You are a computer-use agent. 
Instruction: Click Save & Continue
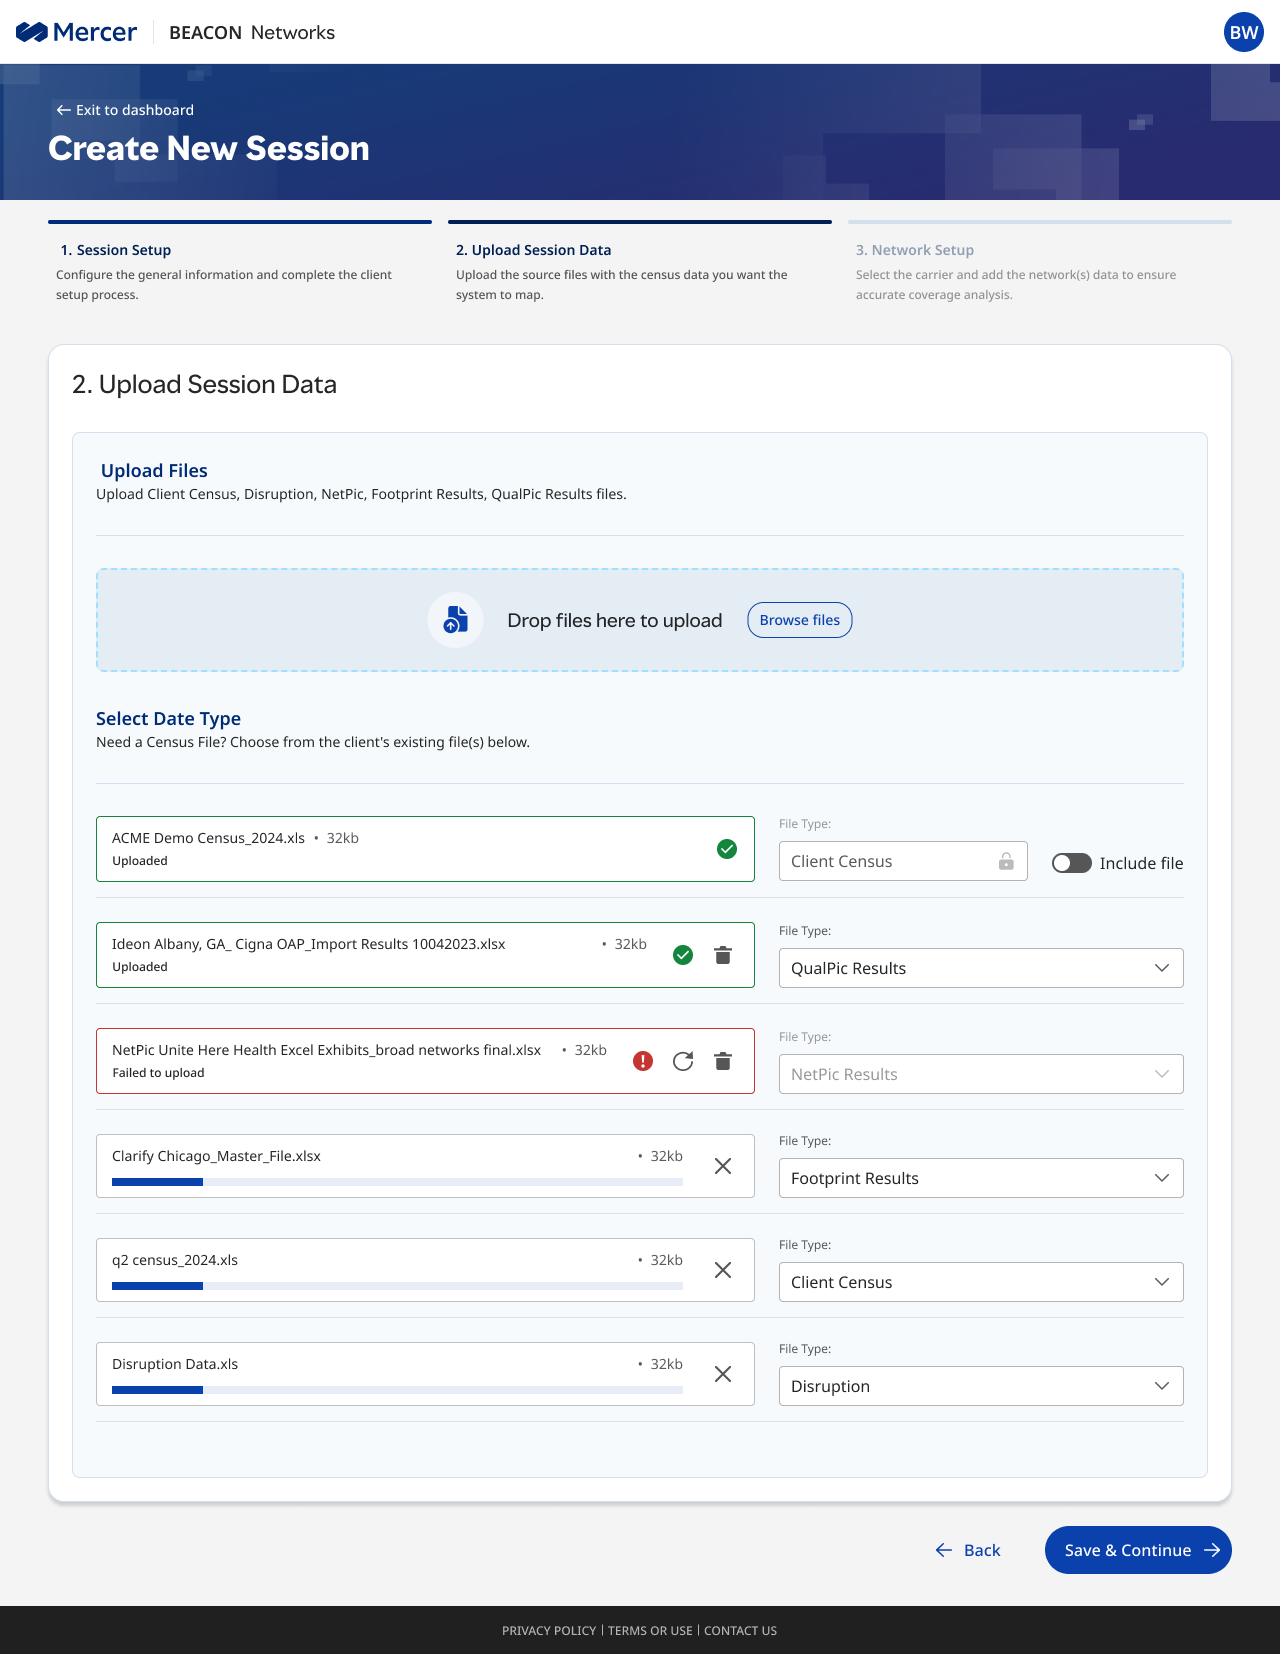pyautogui.click(x=1137, y=1550)
